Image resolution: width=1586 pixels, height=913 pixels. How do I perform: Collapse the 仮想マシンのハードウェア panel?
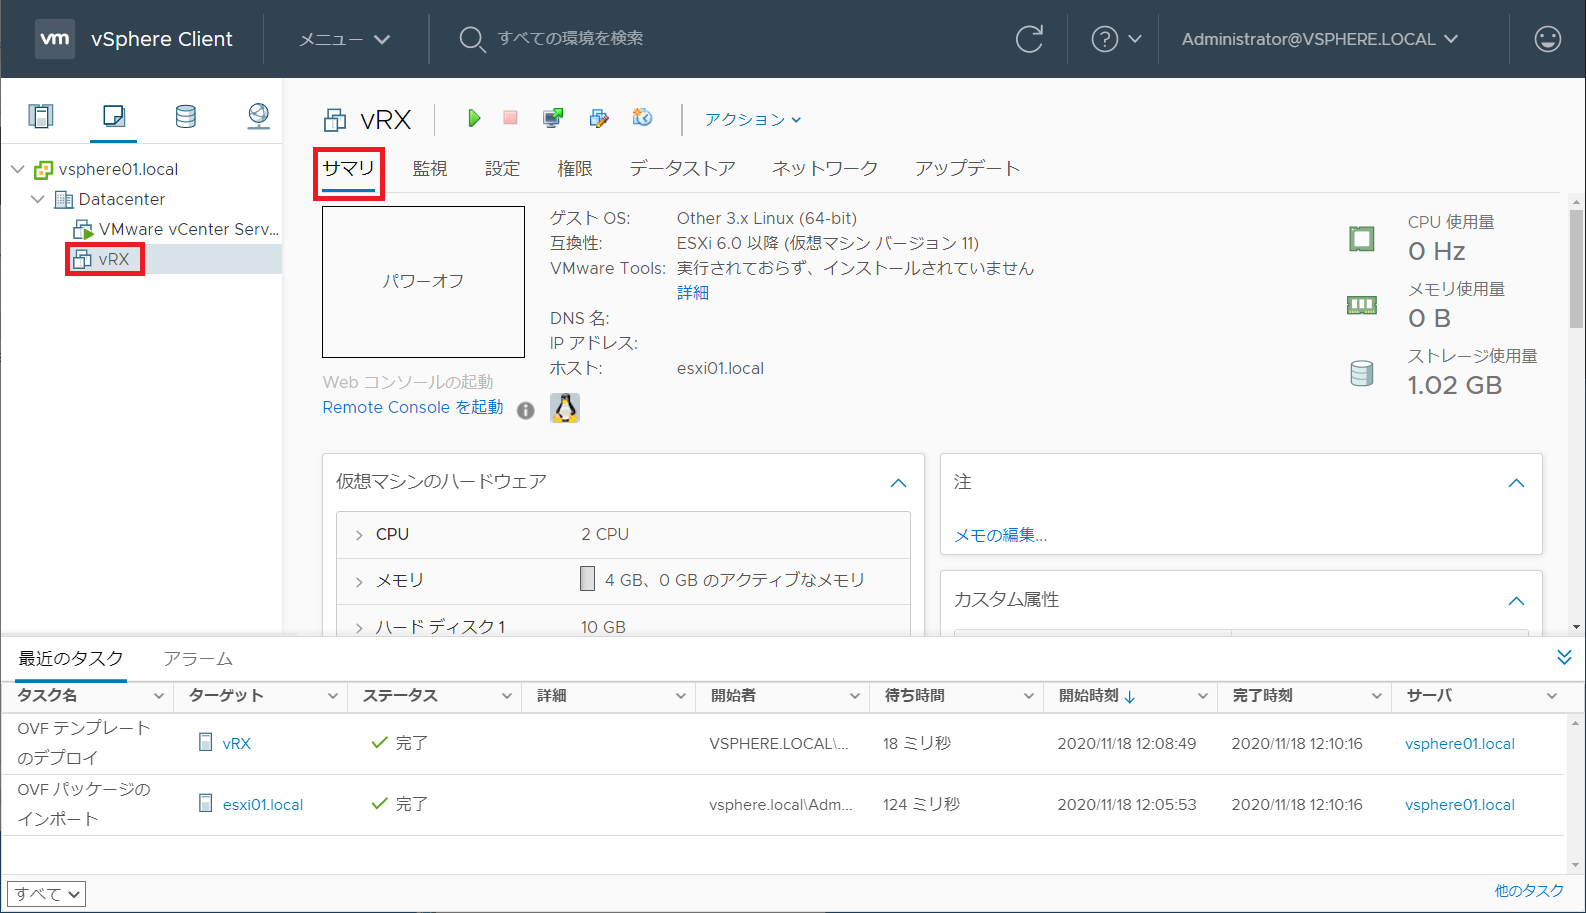point(898,483)
